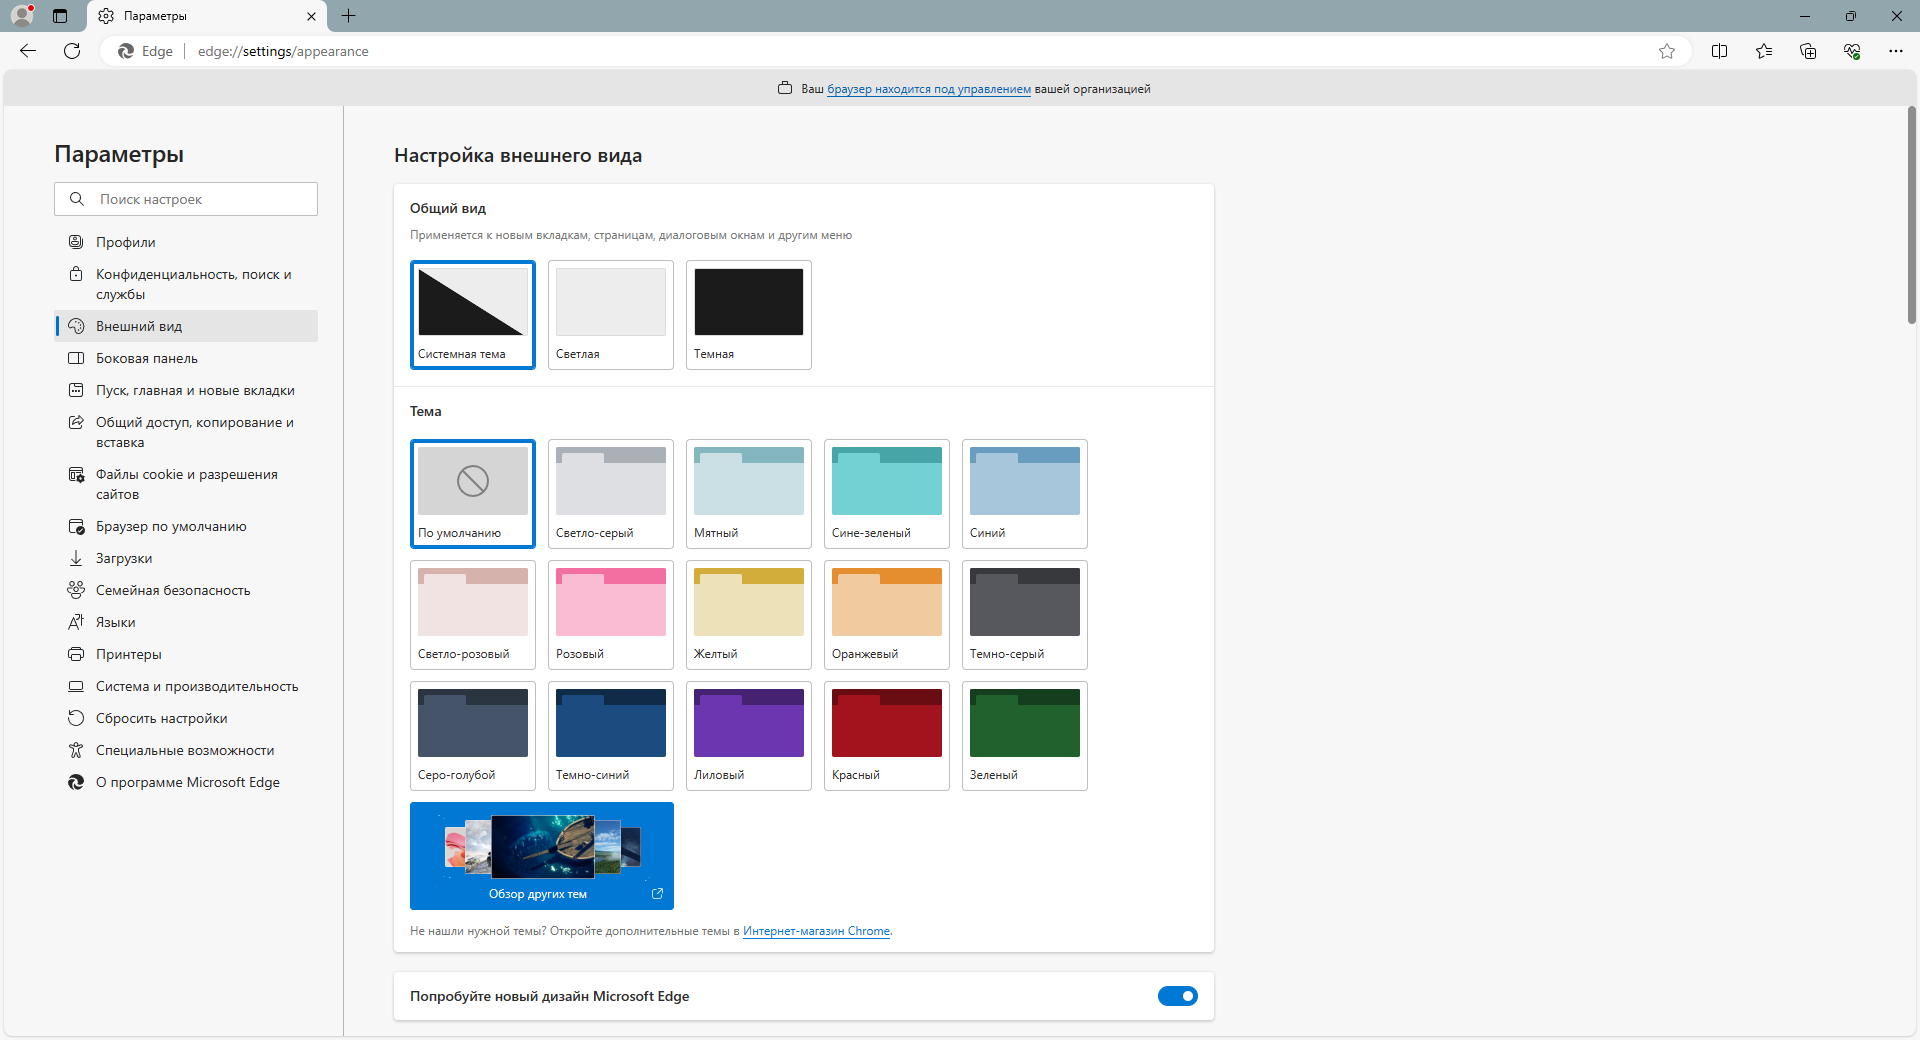This screenshot has height=1040, width=1920.
Task: Select the Темно-синий theme
Action: coord(611,736)
